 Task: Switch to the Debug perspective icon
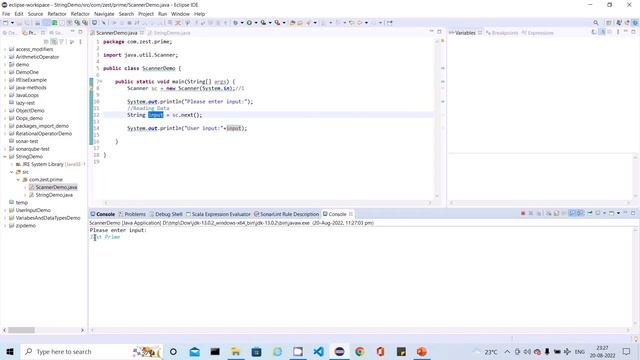click(635, 23)
